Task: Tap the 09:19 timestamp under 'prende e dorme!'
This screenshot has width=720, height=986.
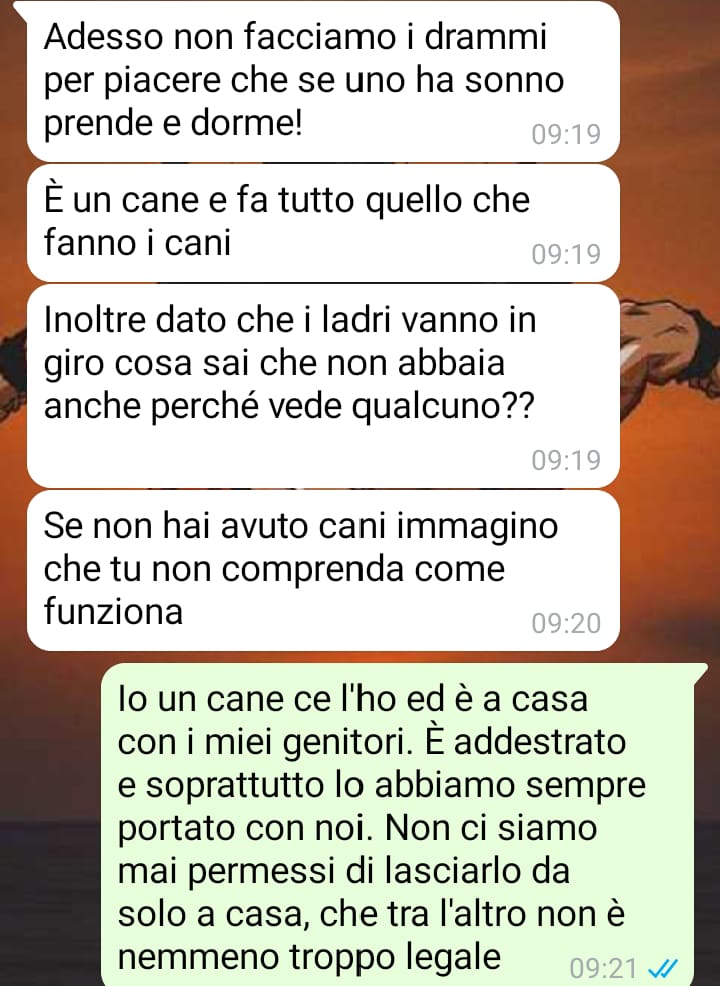Action: (566, 135)
